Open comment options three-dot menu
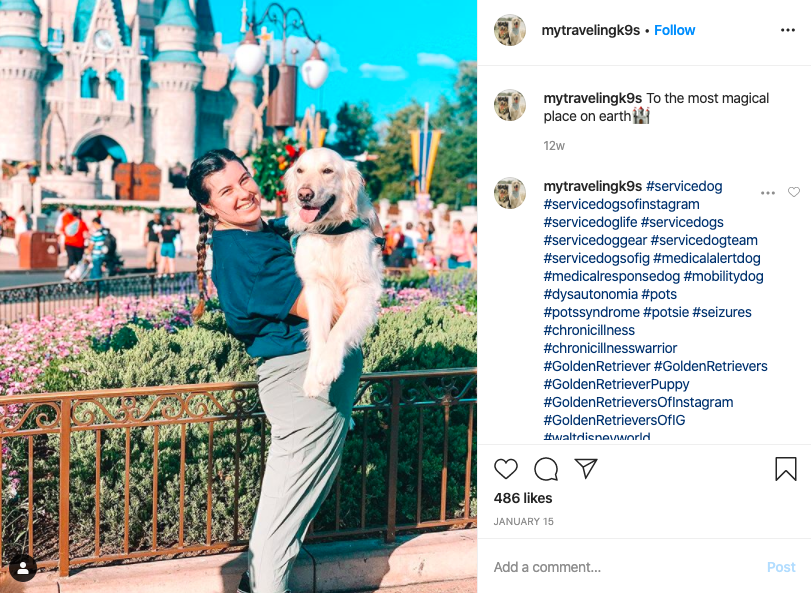 768,193
